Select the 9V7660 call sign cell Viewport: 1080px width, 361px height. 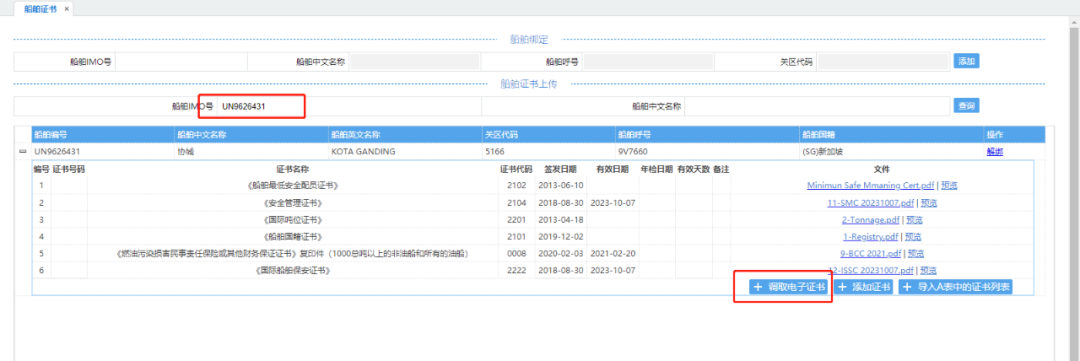click(x=707, y=152)
